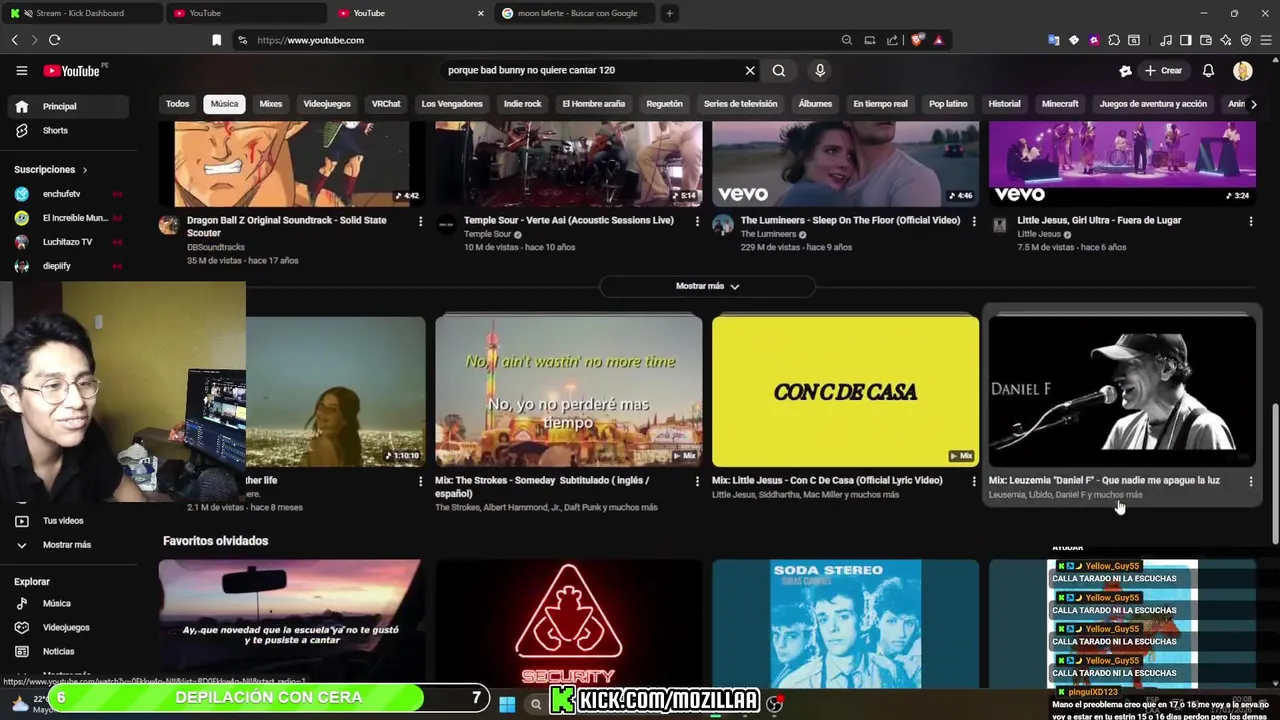Click the Brave Shields lion icon
The image size is (1280, 720).
coord(918,40)
